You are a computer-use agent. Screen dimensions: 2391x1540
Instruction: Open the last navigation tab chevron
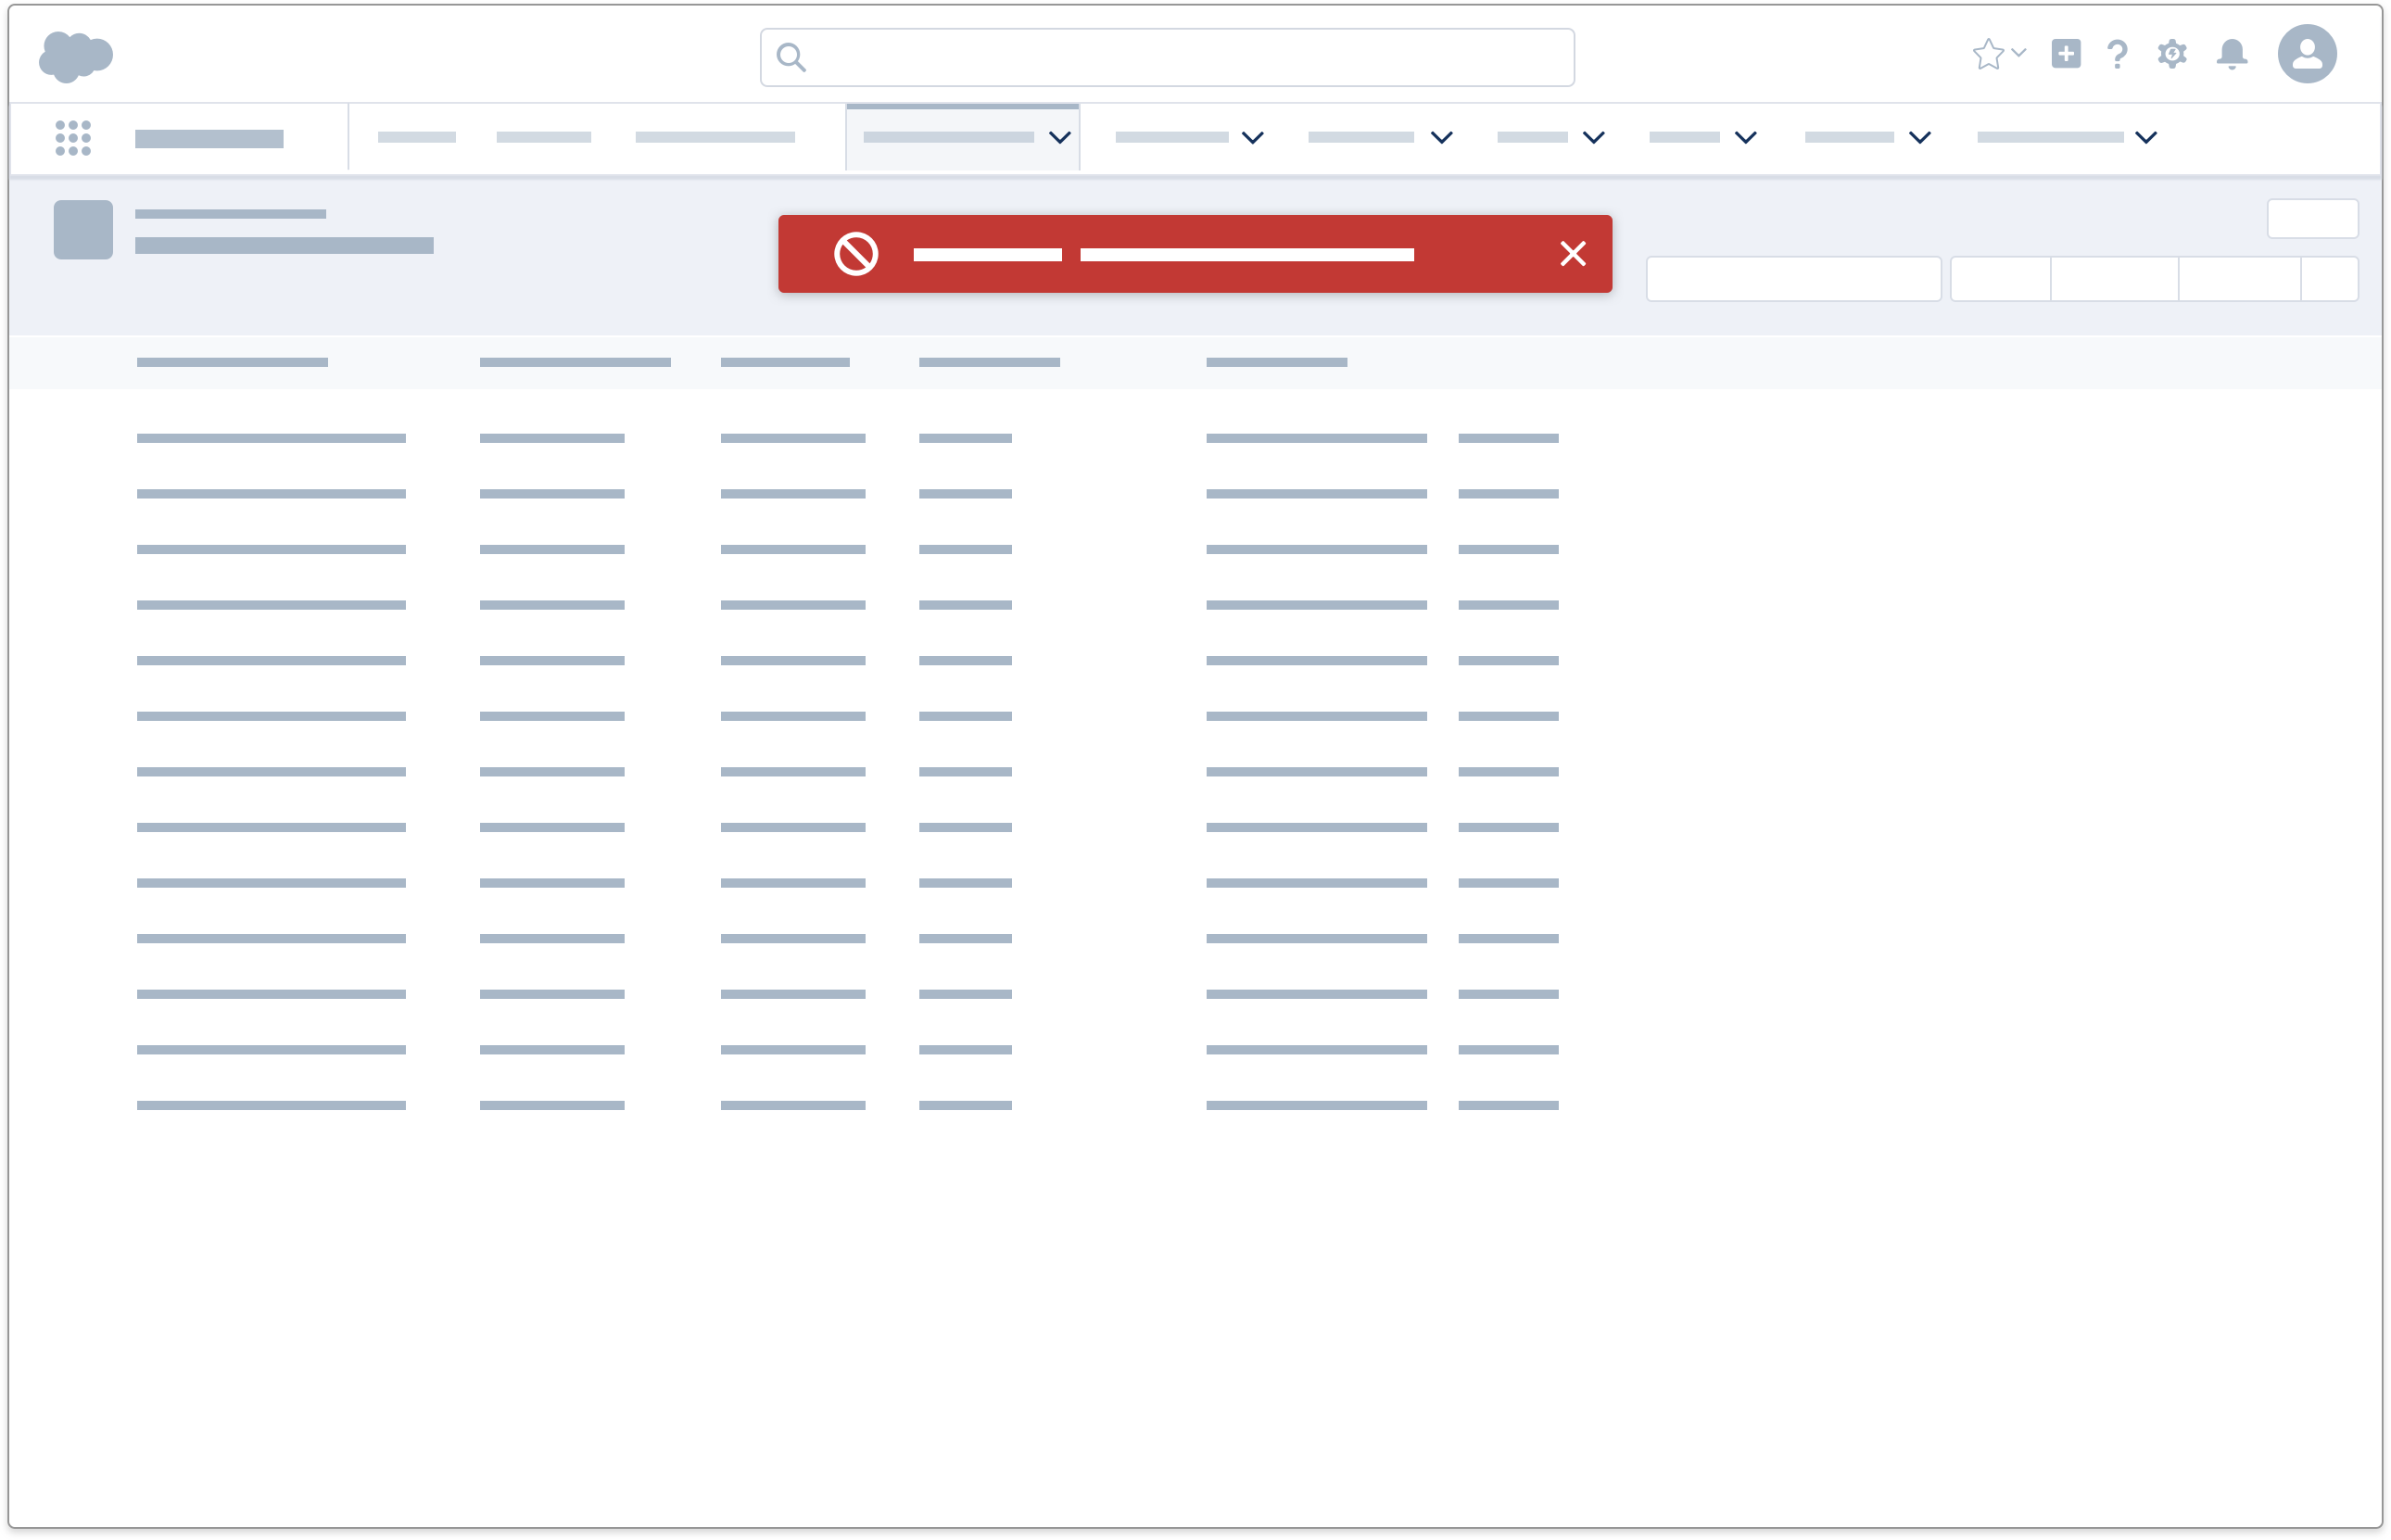tap(2146, 138)
